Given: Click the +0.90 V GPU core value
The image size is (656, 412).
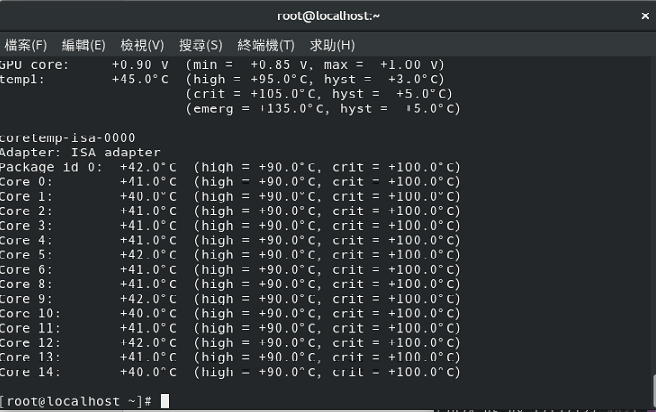Looking at the screenshot, I should click(140, 65).
